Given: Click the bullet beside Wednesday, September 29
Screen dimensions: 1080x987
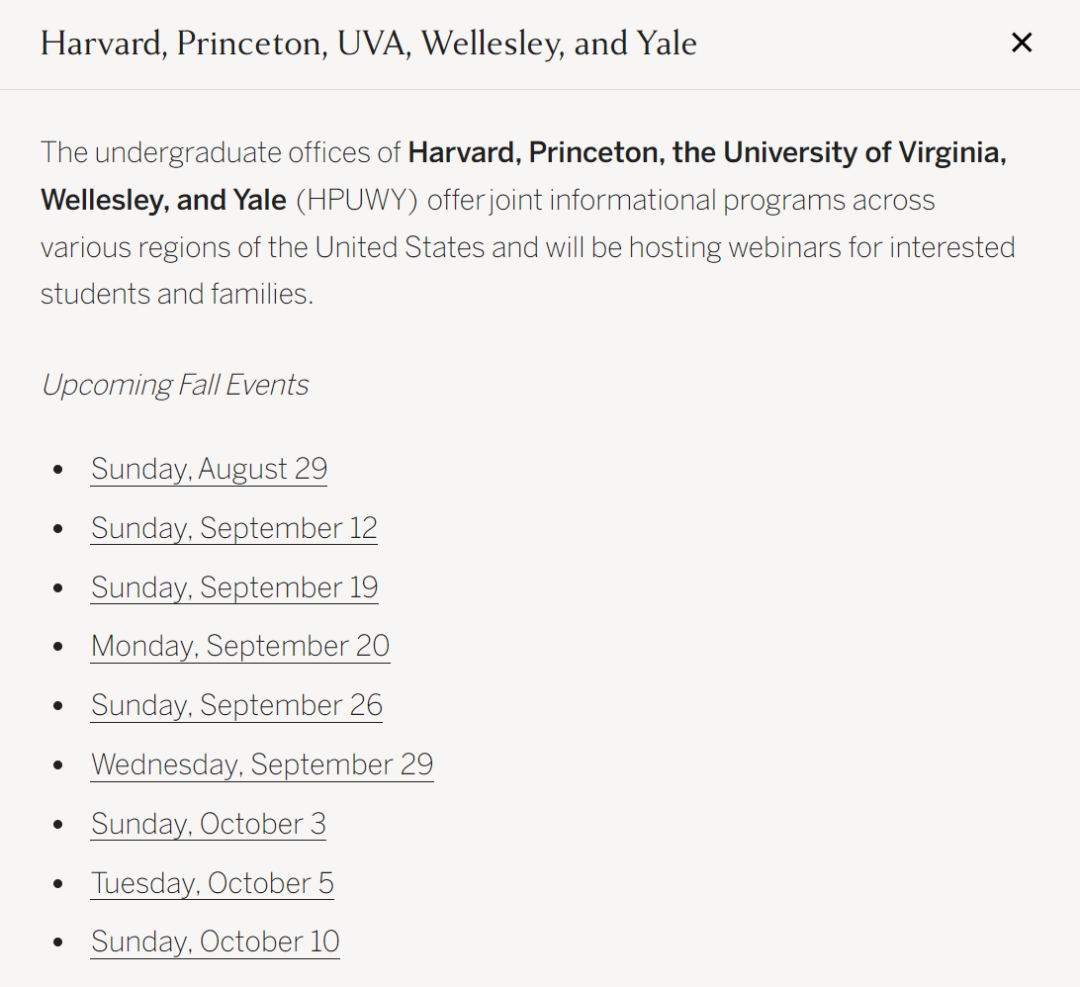Looking at the screenshot, I should point(58,765).
